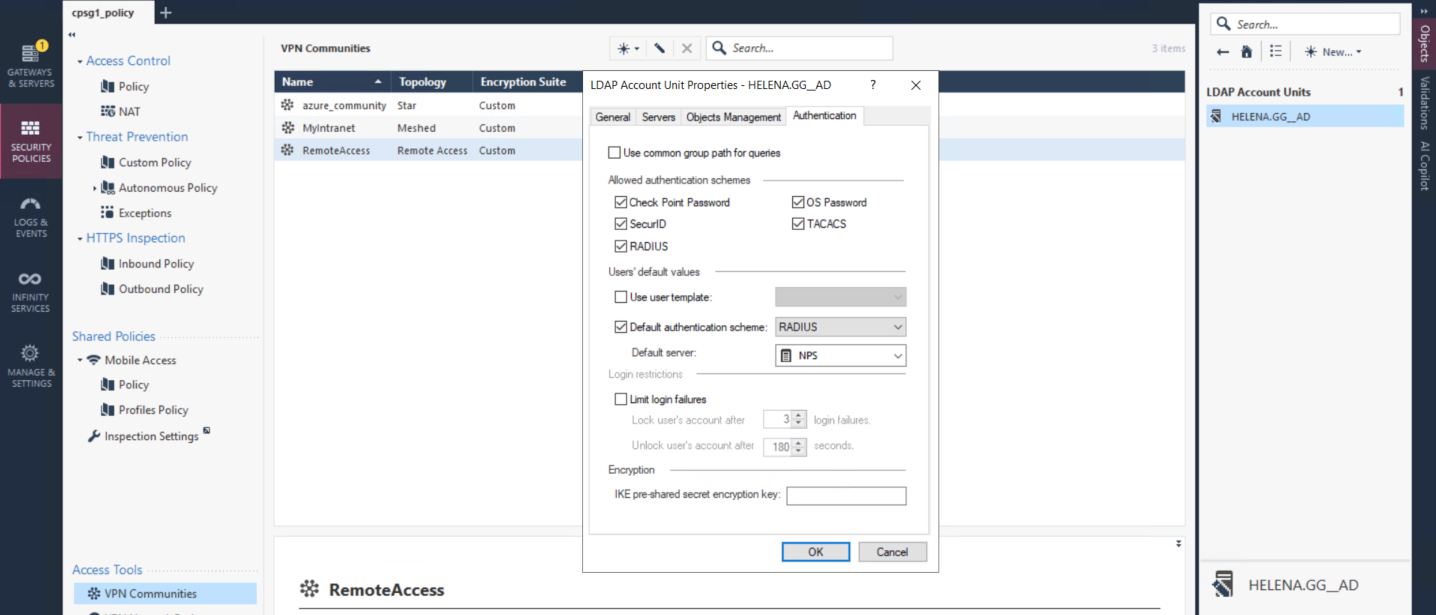Click the IKE pre-shared secret key field
This screenshot has height=615, width=1436.
tap(846, 496)
